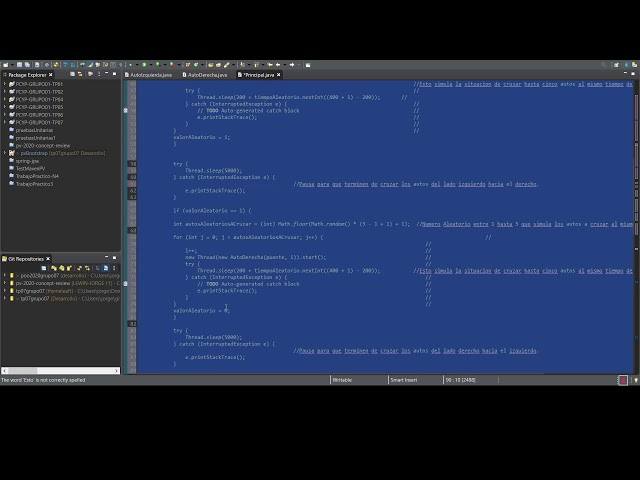
Task: Click the Clone Git repository icon
Action: click(62, 268)
